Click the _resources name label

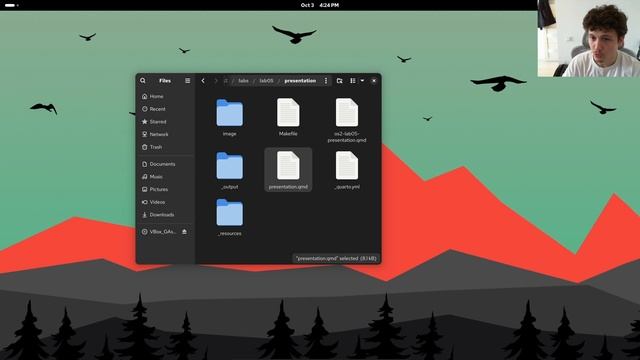click(x=229, y=233)
